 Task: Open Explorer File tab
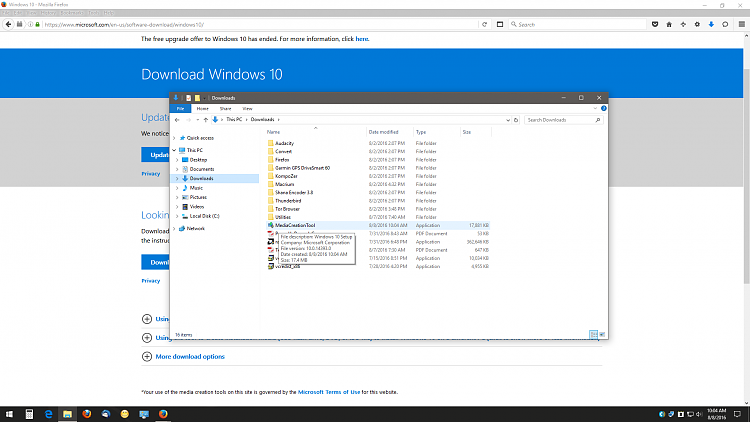click(x=180, y=109)
